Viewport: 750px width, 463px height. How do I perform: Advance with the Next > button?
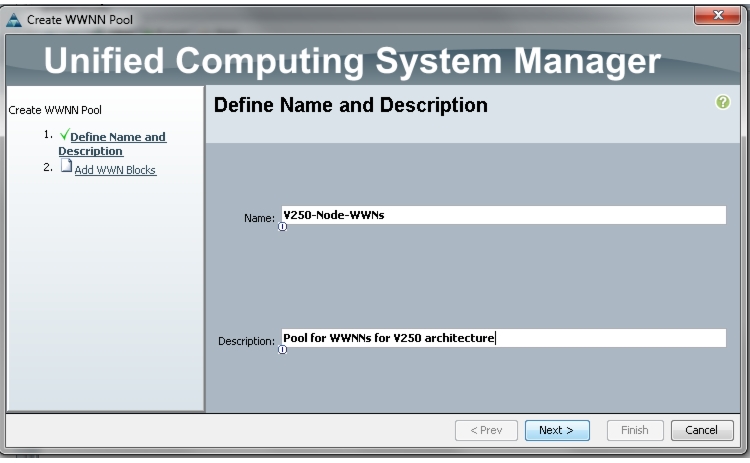(557, 430)
